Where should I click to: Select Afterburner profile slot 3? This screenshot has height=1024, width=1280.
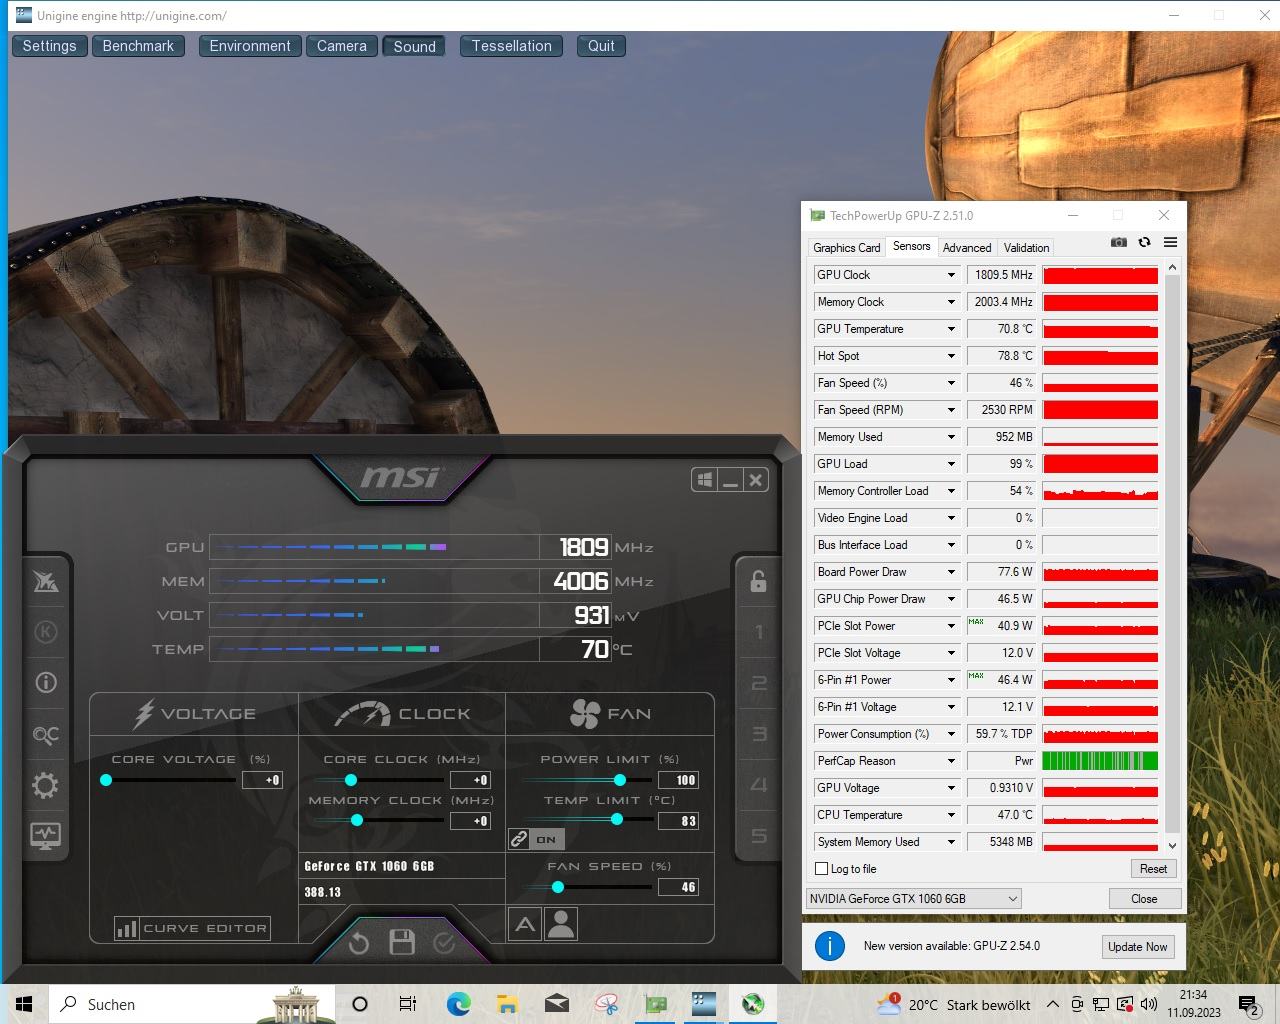(758, 734)
